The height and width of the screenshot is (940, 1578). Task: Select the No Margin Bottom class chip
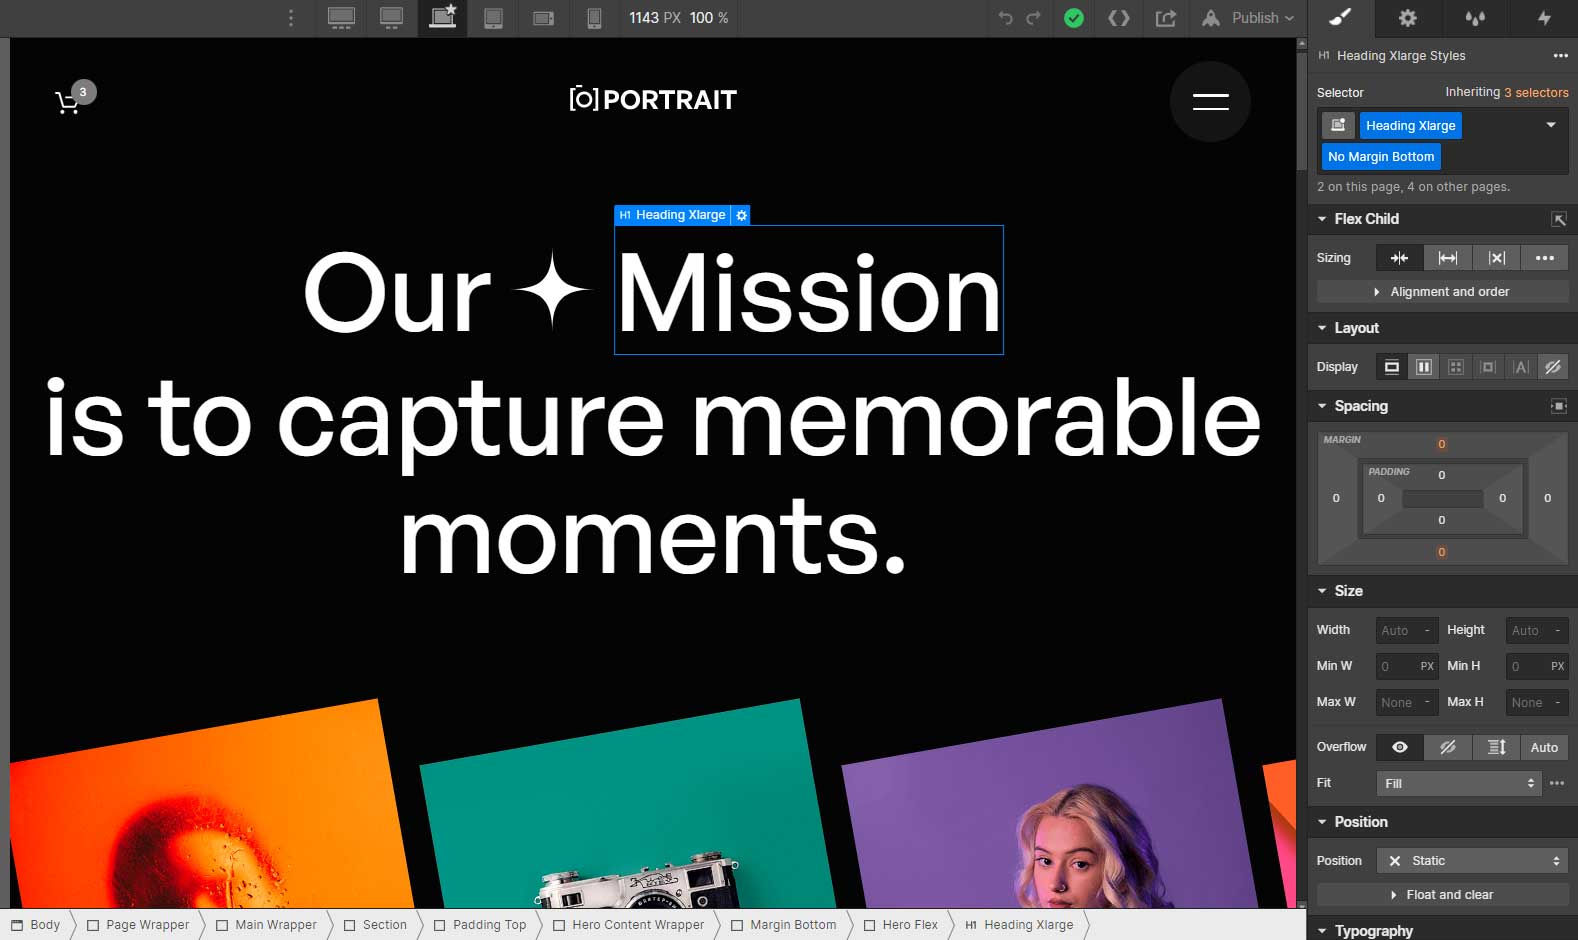pos(1381,157)
